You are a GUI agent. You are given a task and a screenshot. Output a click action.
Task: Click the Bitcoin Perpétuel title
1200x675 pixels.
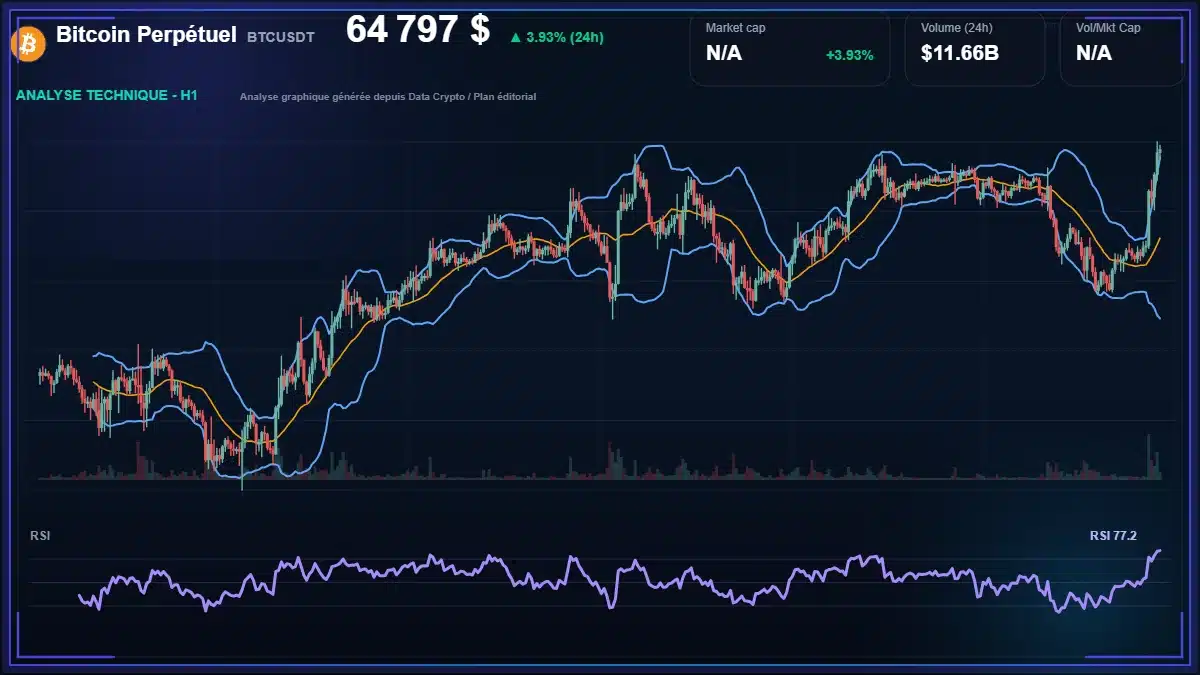tap(146, 35)
